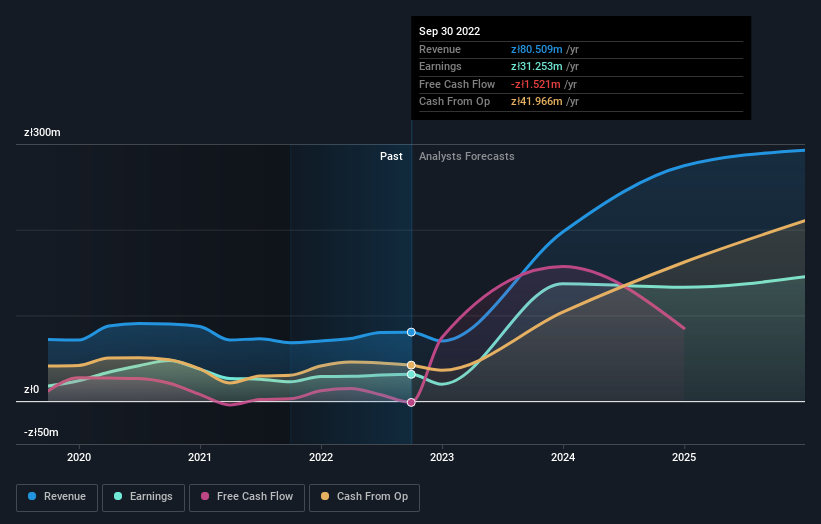Click the pink Free Cash Flow data point
The width and height of the screenshot is (821, 524).
(411, 402)
